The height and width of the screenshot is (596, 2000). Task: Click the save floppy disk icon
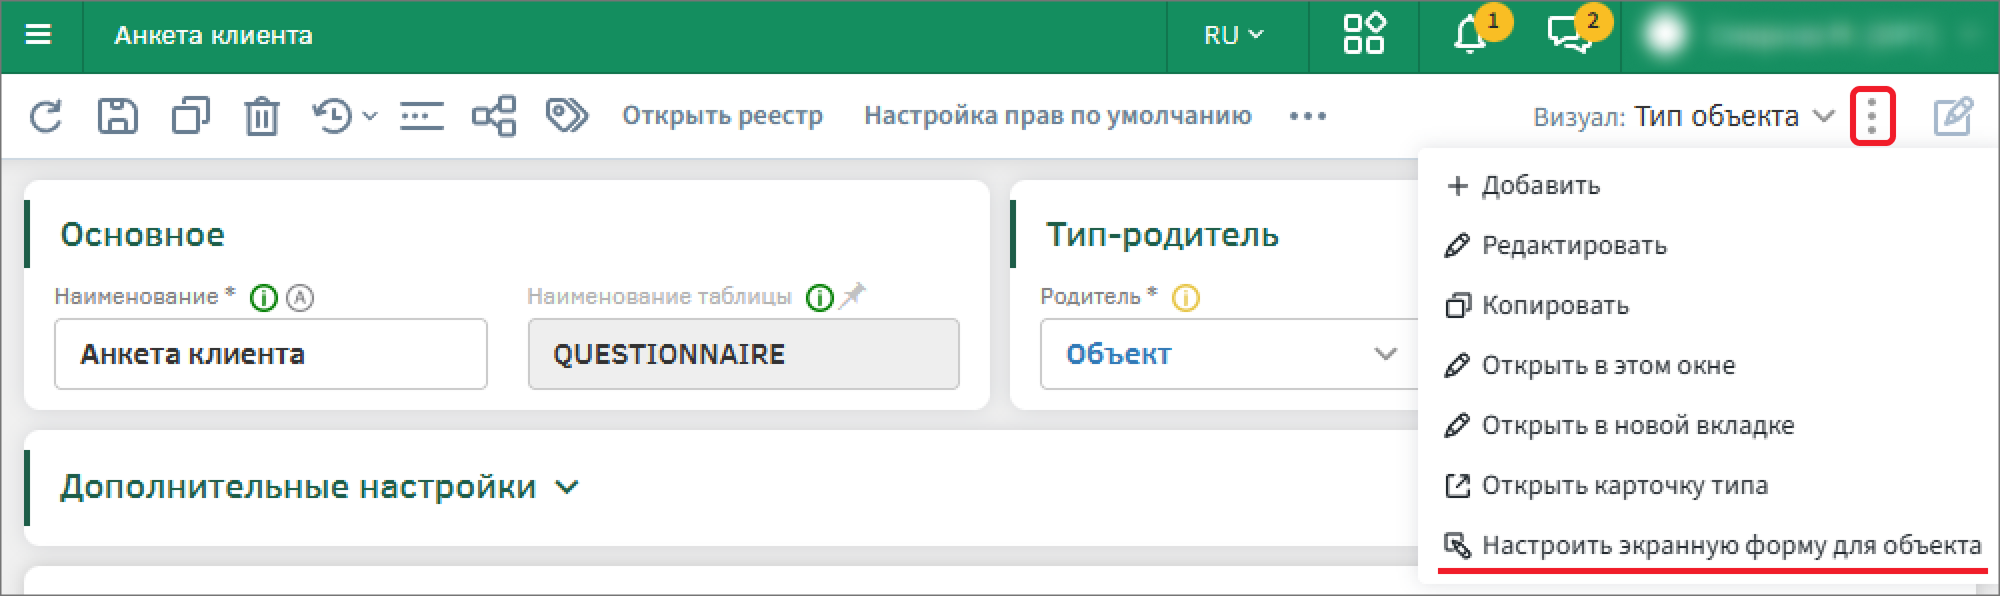pos(117,117)
